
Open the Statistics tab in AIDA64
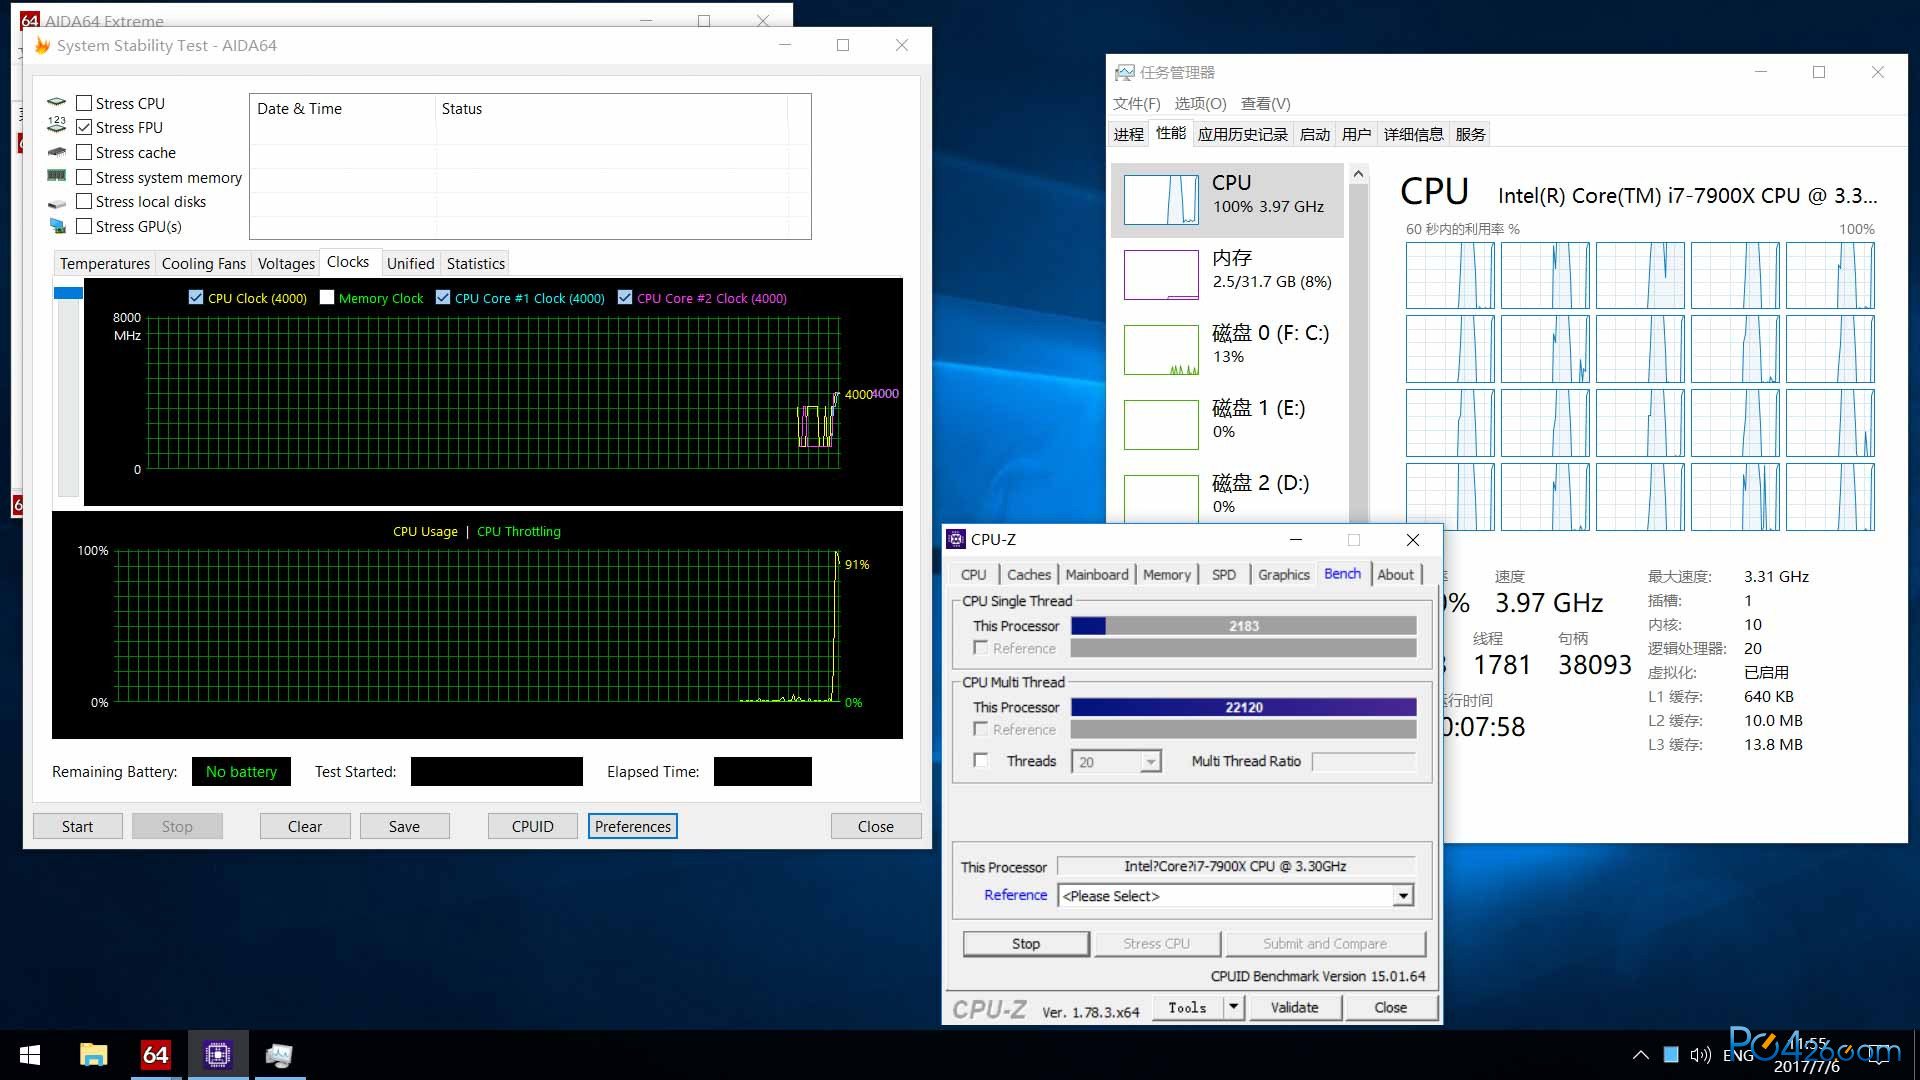(475, 263)
